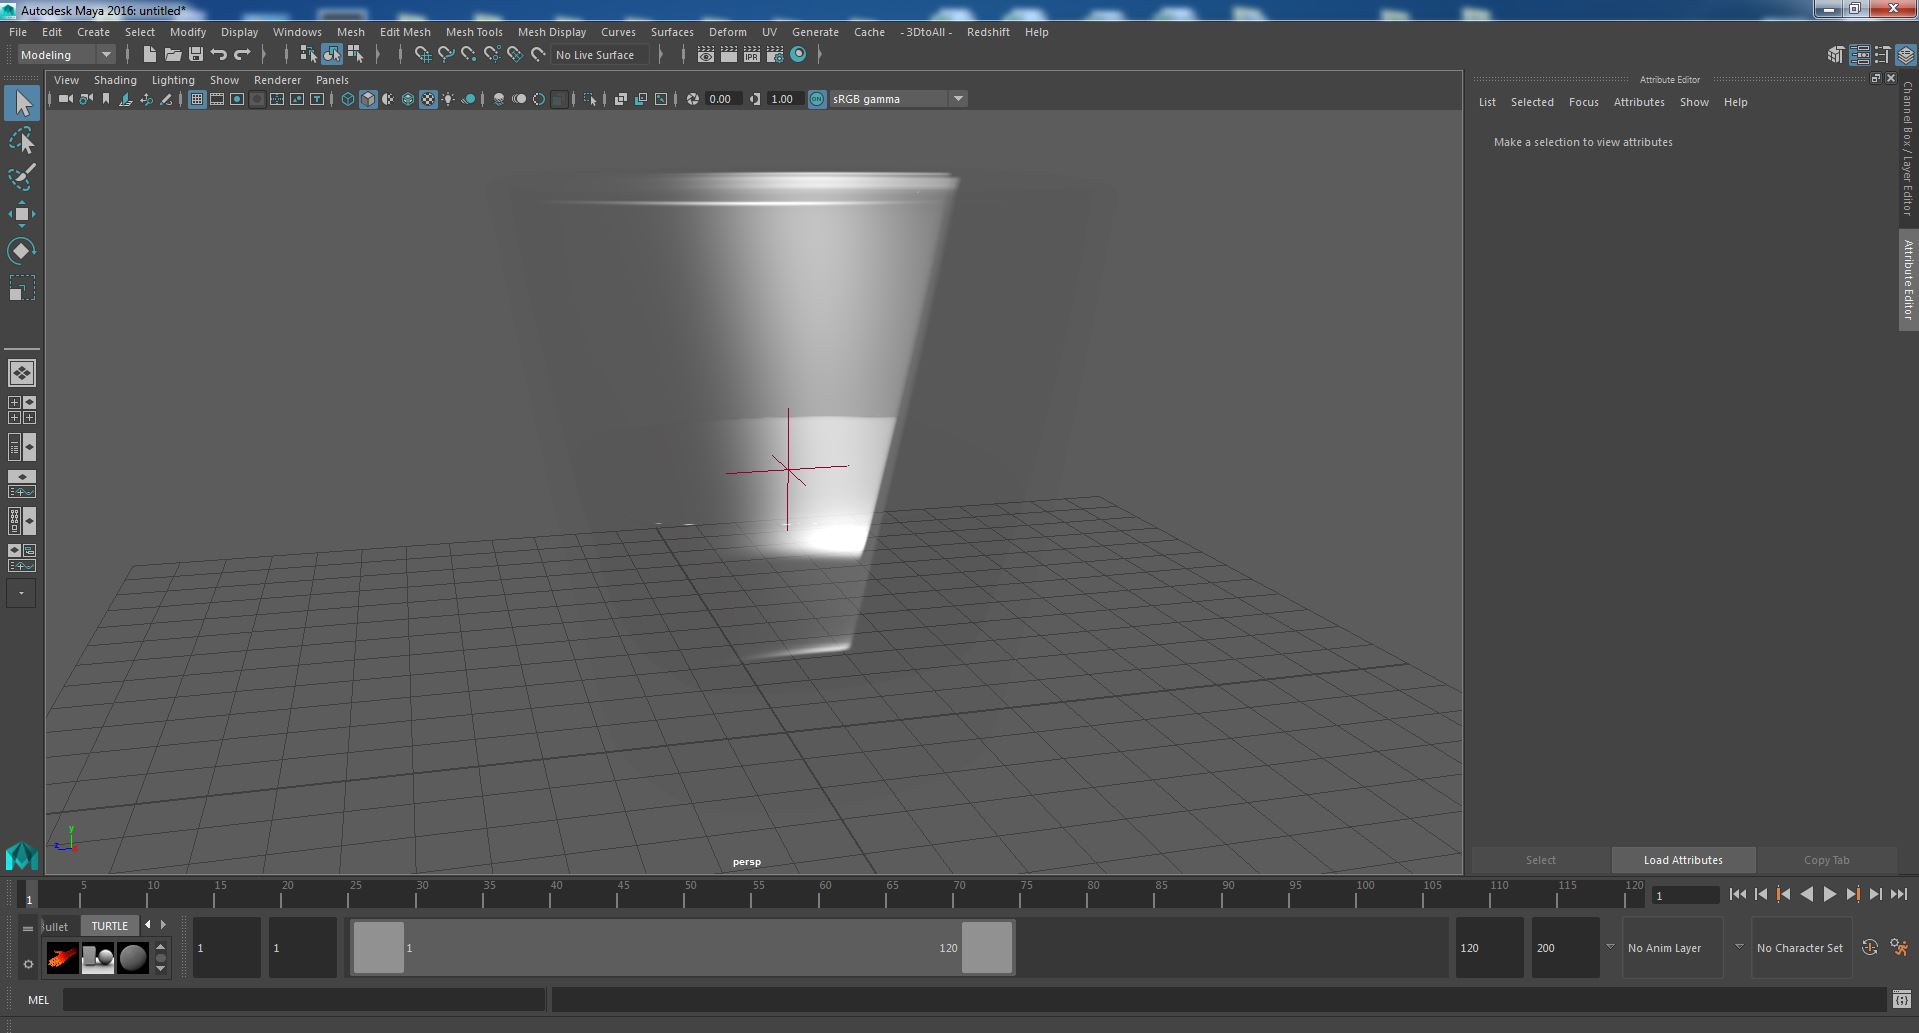This screenshot has height=1033, width=1919.
Task: Toggle wireframe shading in viewport
Action: [x=348, y=99]
